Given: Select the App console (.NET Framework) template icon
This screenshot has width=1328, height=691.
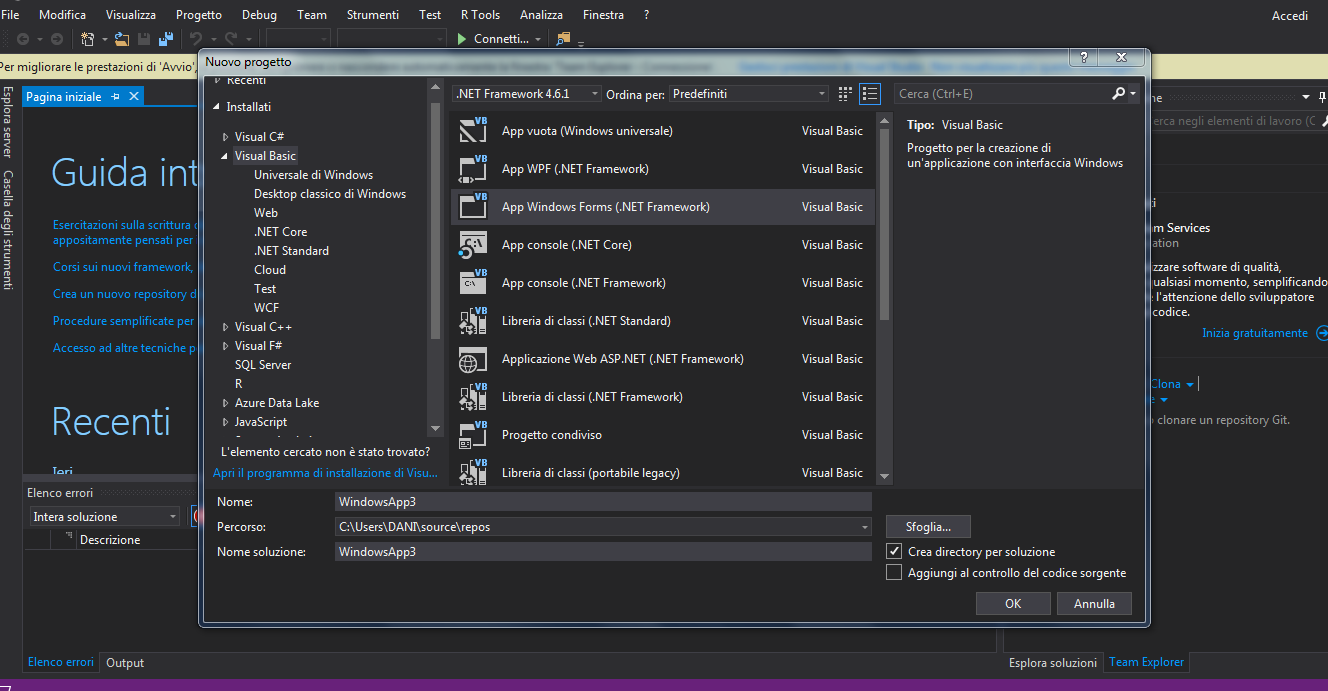Looking at the screenshot, I should point(472,282).
